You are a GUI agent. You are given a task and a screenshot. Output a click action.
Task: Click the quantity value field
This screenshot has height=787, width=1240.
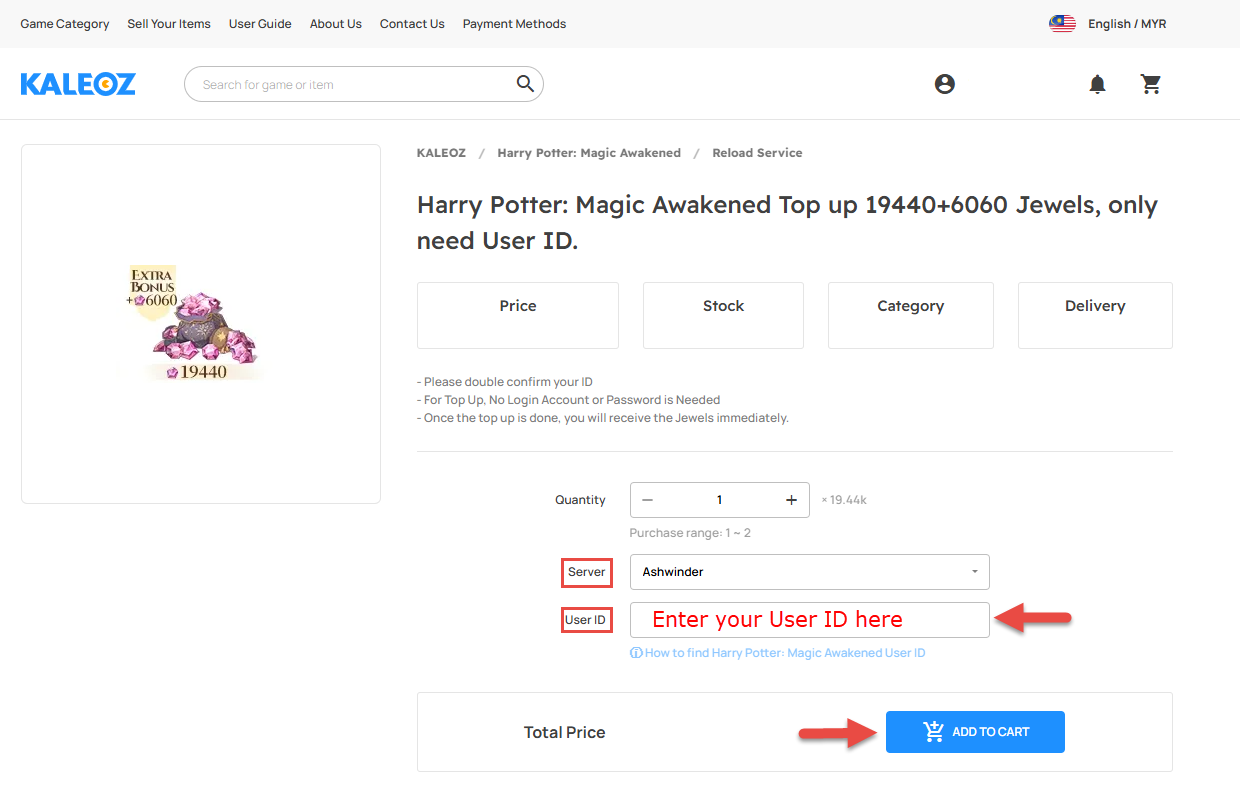(719, 500)
